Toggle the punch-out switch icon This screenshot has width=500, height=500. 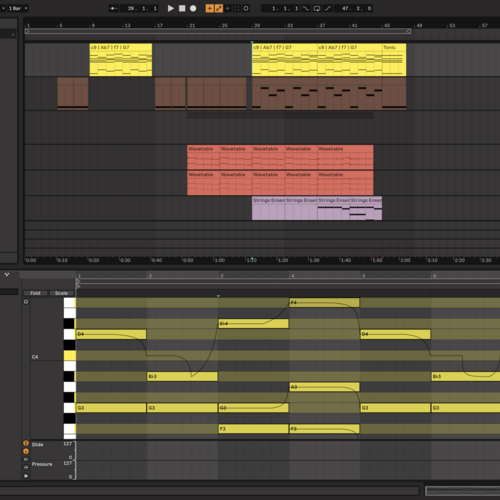click(328, 8)
